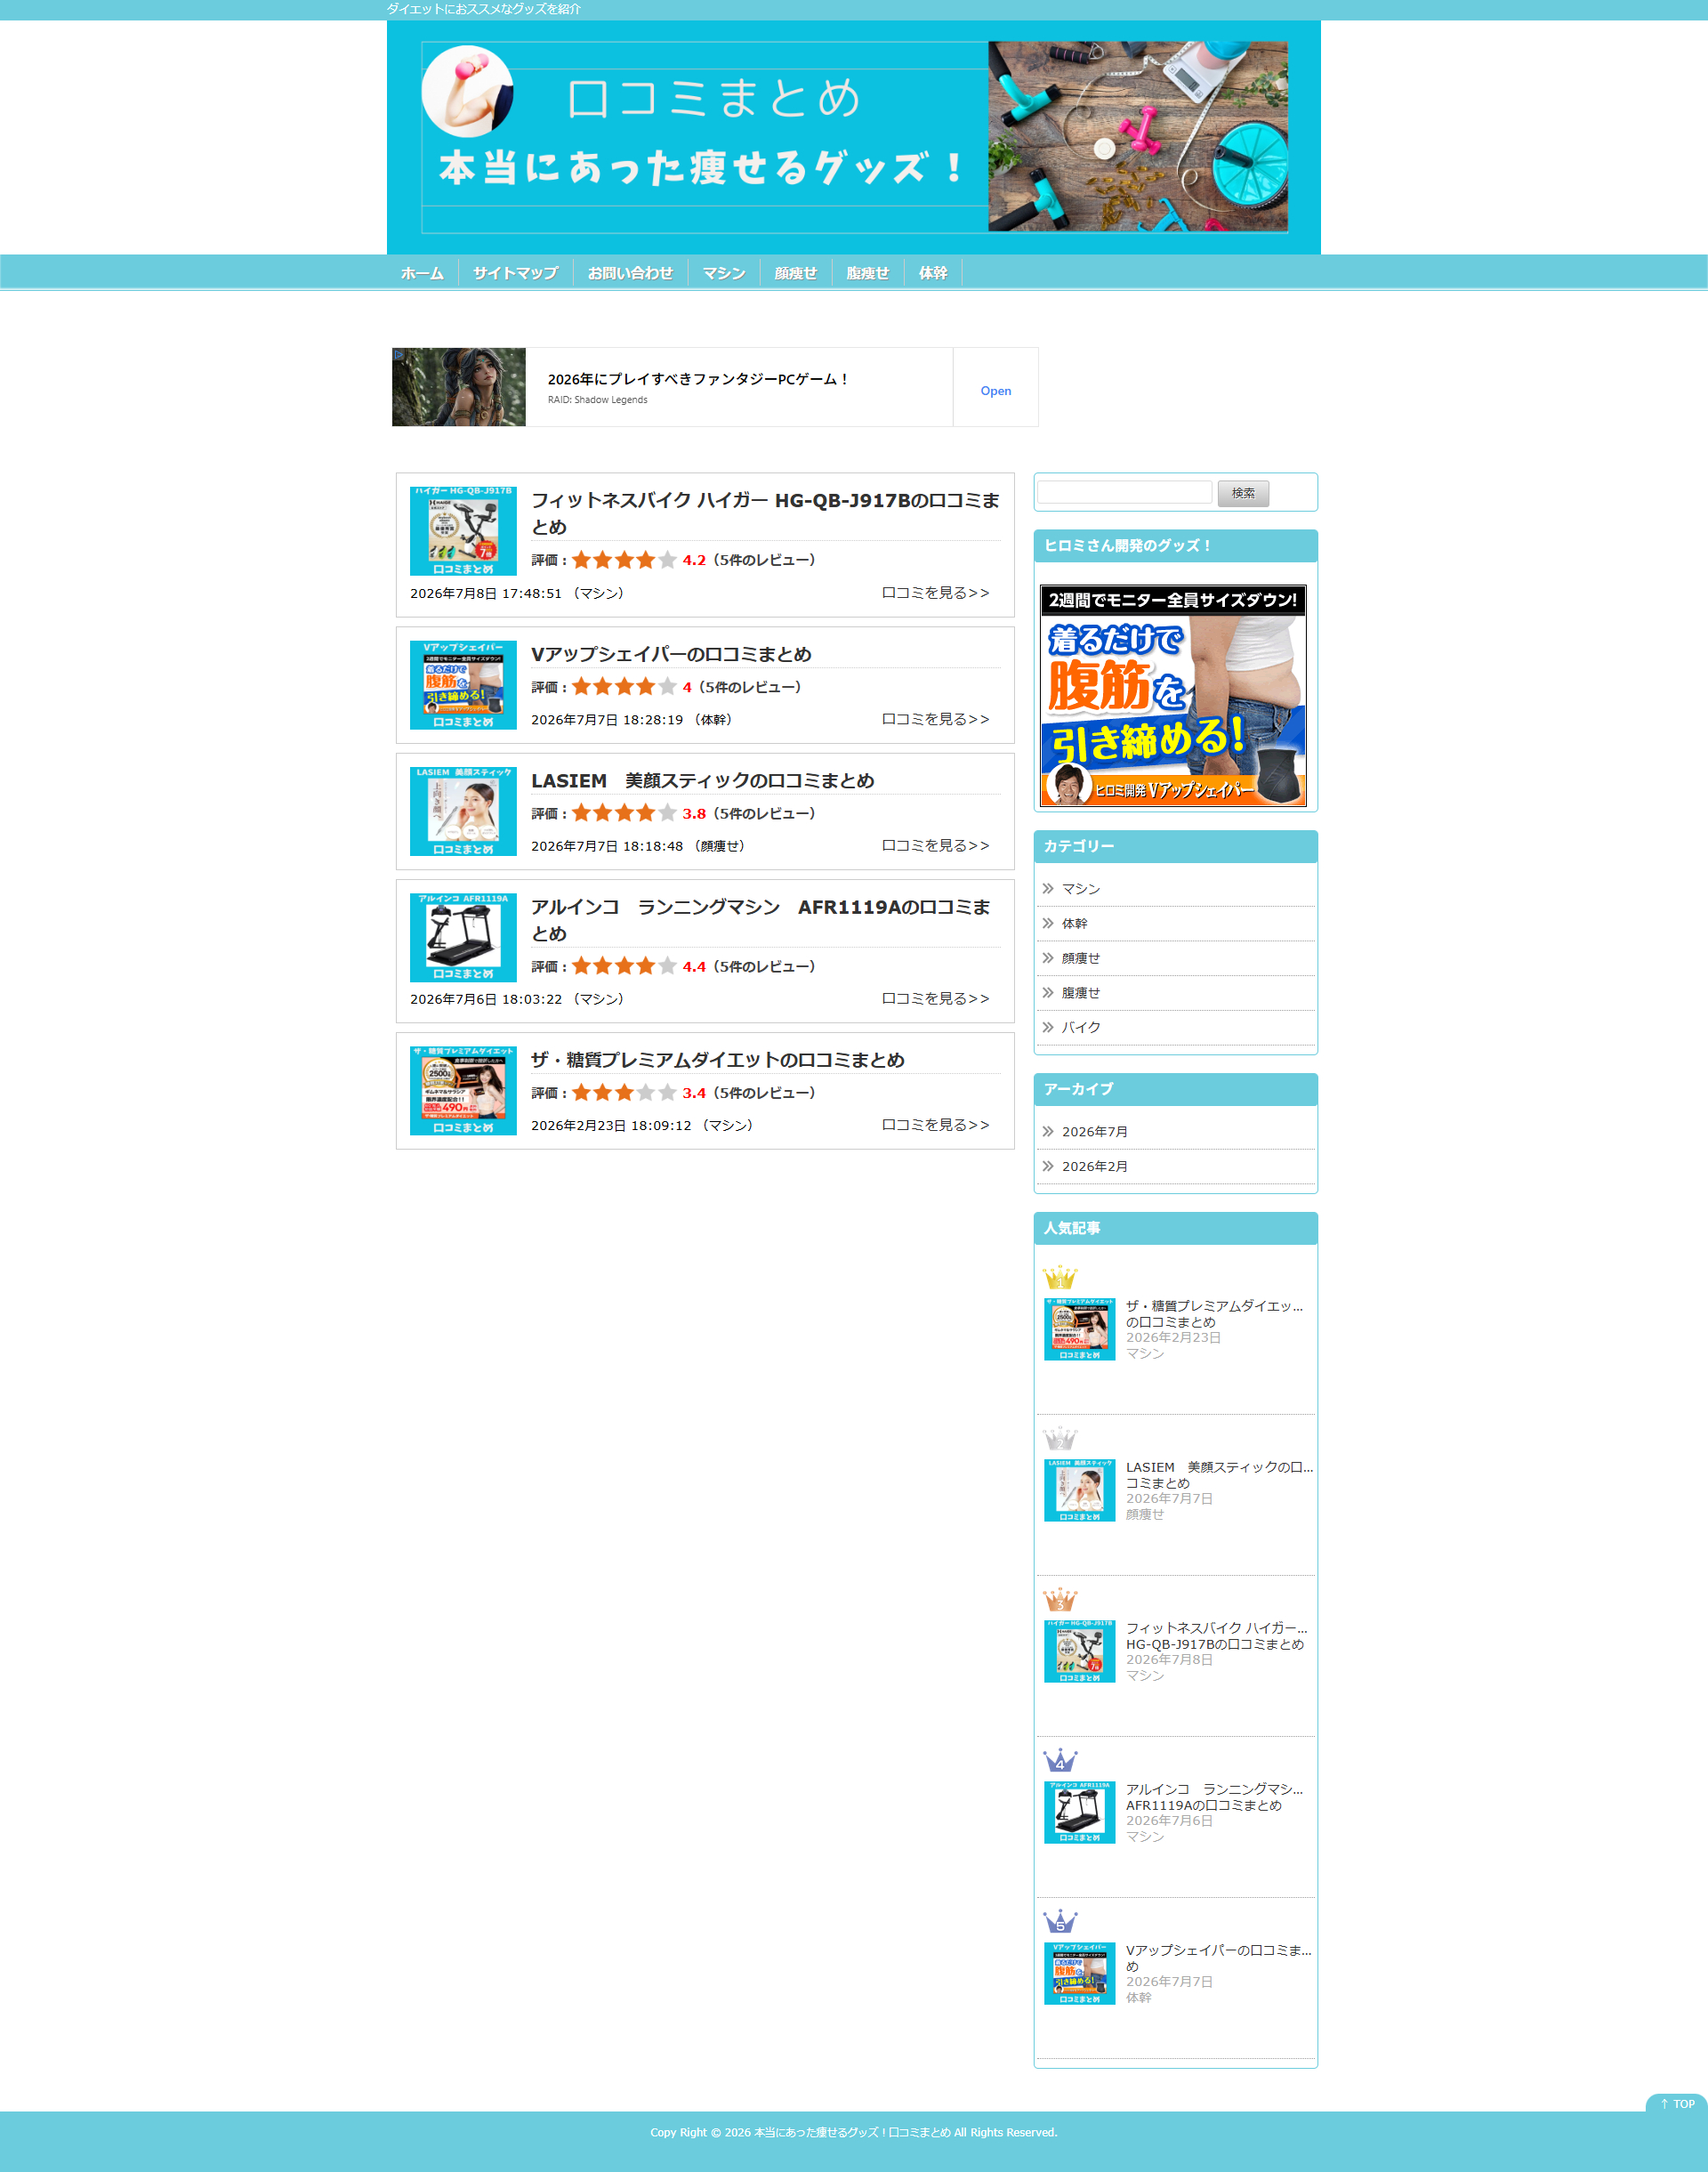Click the ハイガー fitness bike post thumbnail

click(x=463, y=531)
